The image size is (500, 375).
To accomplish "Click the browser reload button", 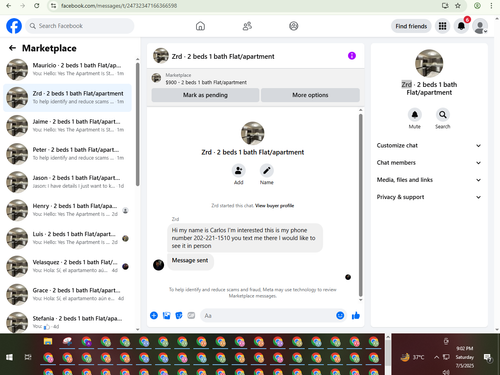I will pyautogui.click(x=37, y=6).
